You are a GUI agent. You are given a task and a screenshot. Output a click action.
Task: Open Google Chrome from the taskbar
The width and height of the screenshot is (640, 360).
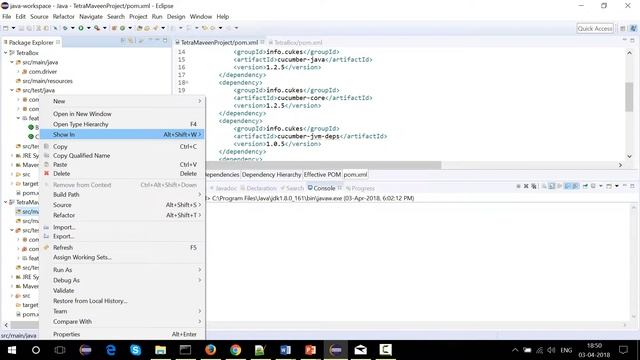[235, 350]
